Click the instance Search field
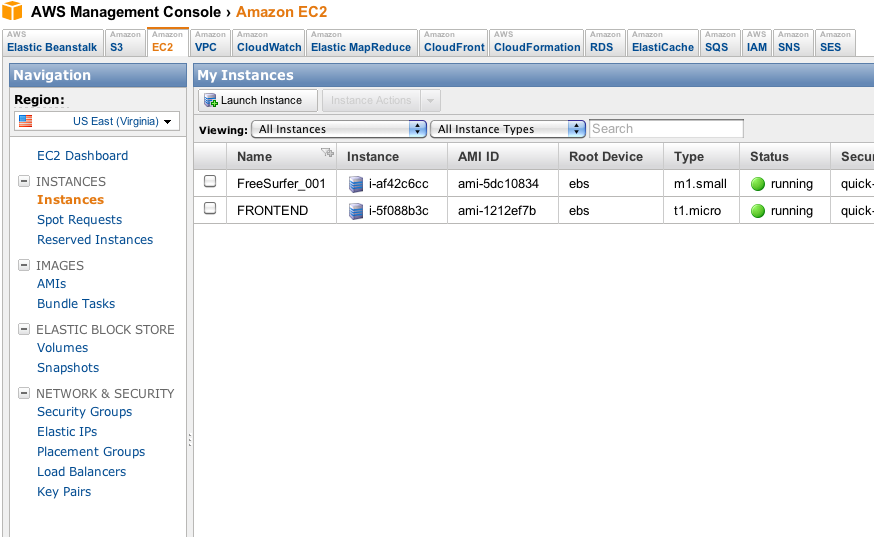Image resolution: width=874 pixels, height=537 pixels. [x=666, y=129]
